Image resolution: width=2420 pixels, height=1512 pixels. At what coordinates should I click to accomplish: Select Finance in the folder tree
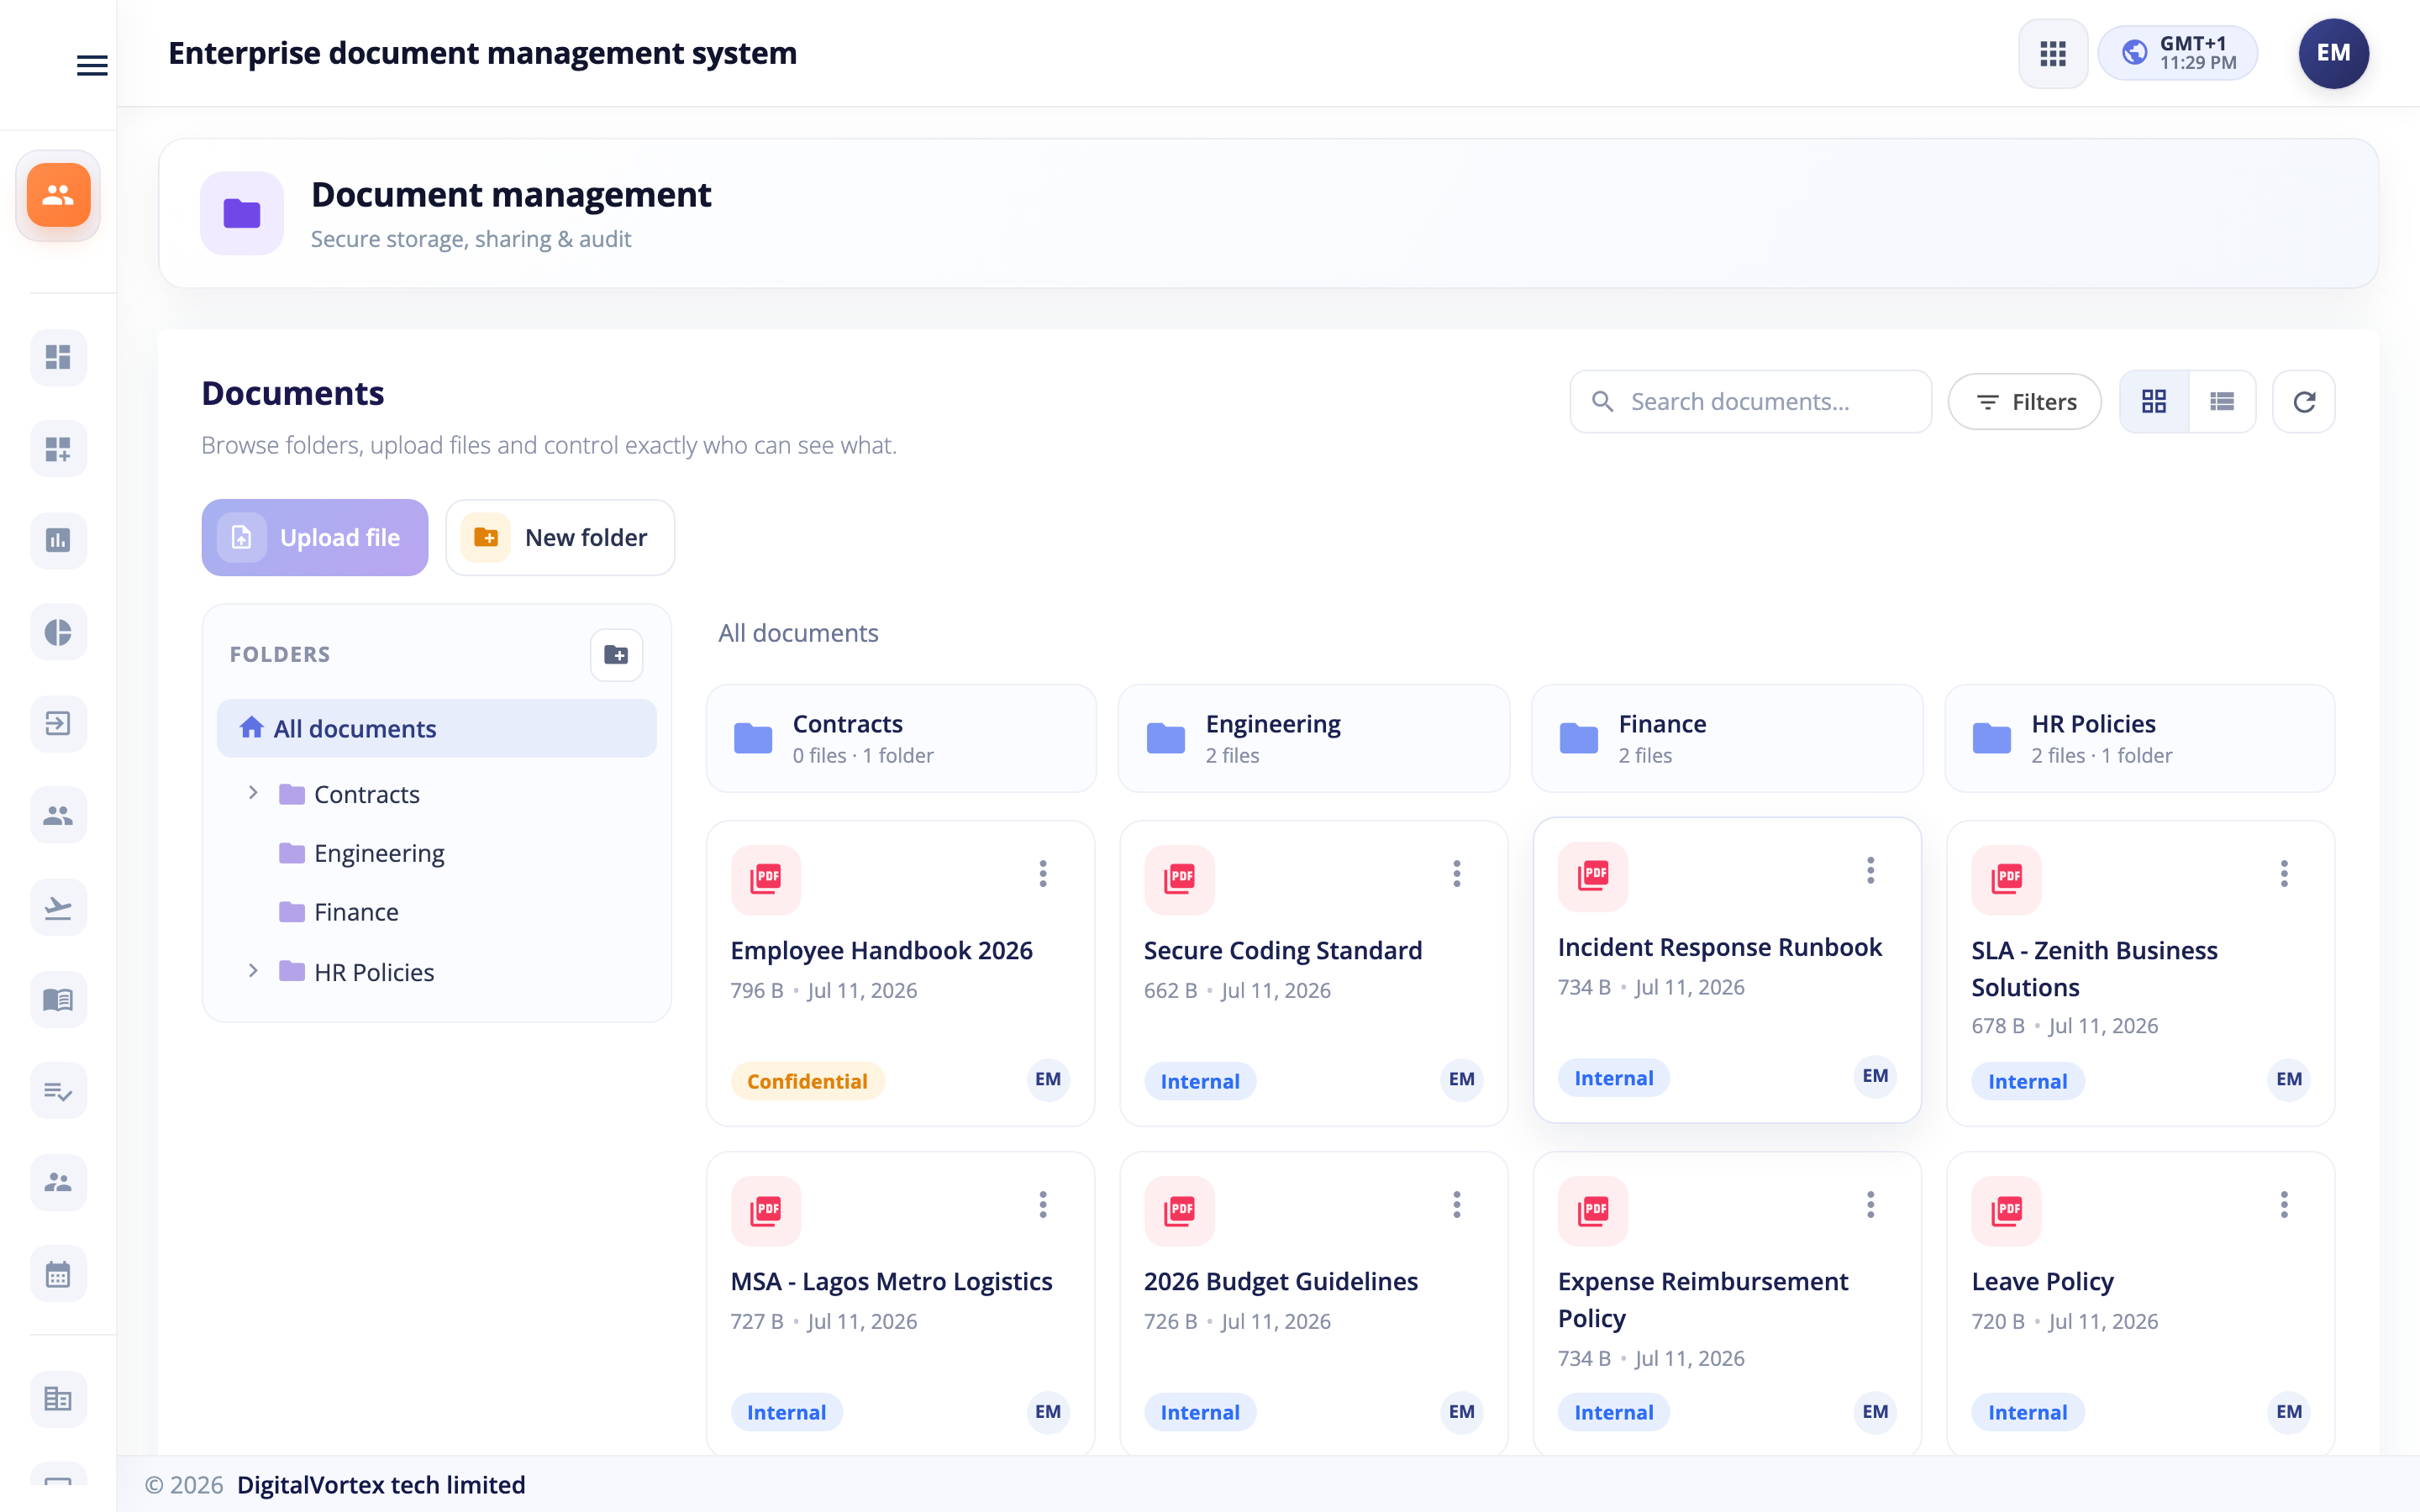pos(356,912)
